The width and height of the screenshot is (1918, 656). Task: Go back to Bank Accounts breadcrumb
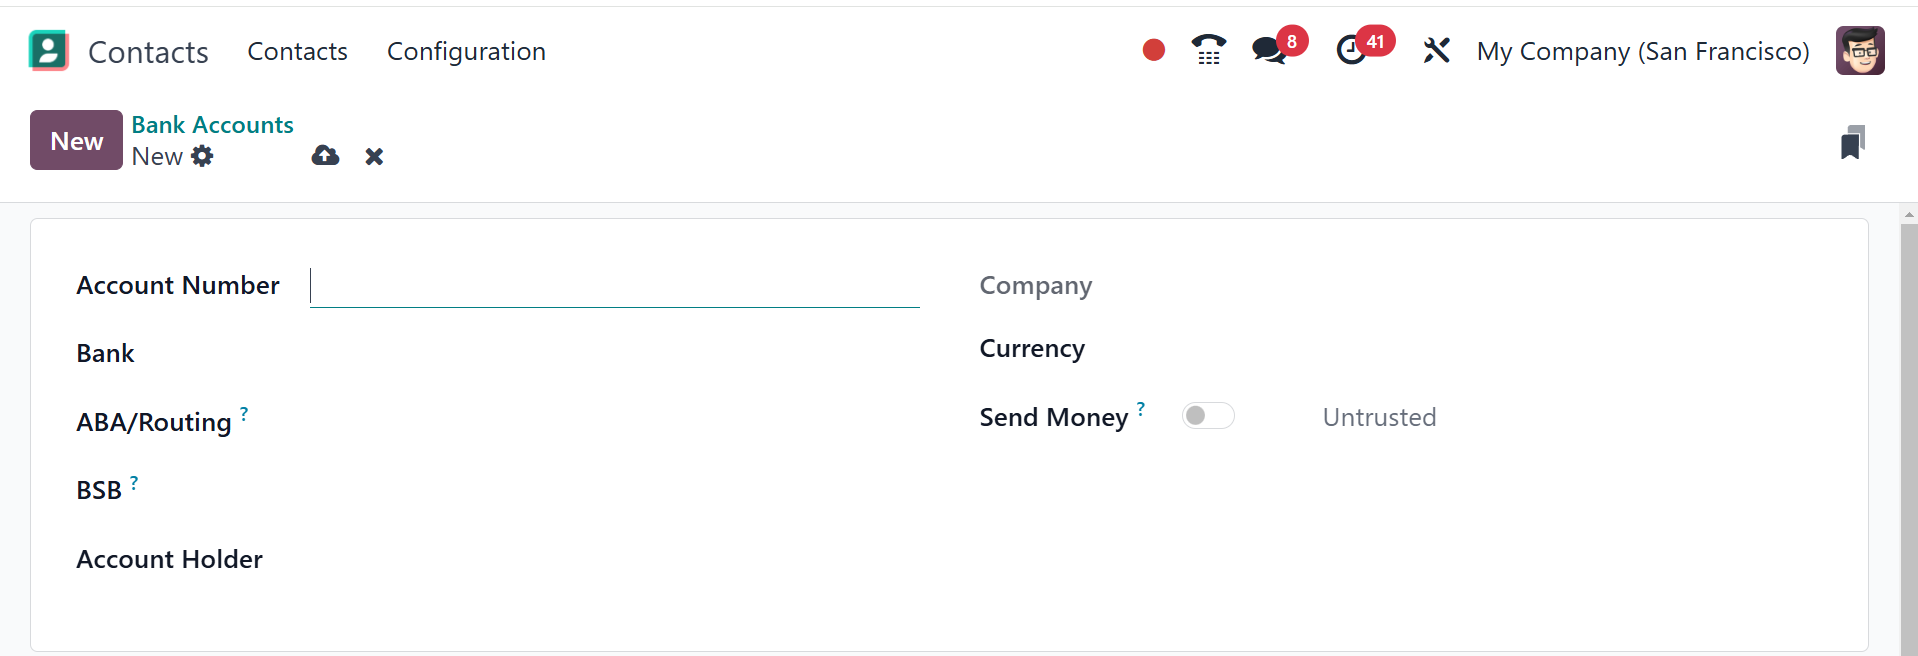coord(212,125)
